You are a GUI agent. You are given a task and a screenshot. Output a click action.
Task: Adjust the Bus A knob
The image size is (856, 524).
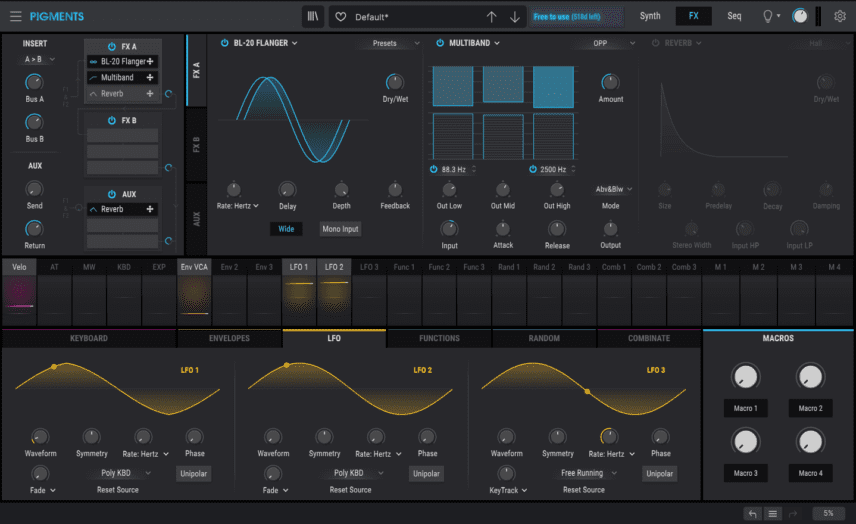tap(34, 82)
